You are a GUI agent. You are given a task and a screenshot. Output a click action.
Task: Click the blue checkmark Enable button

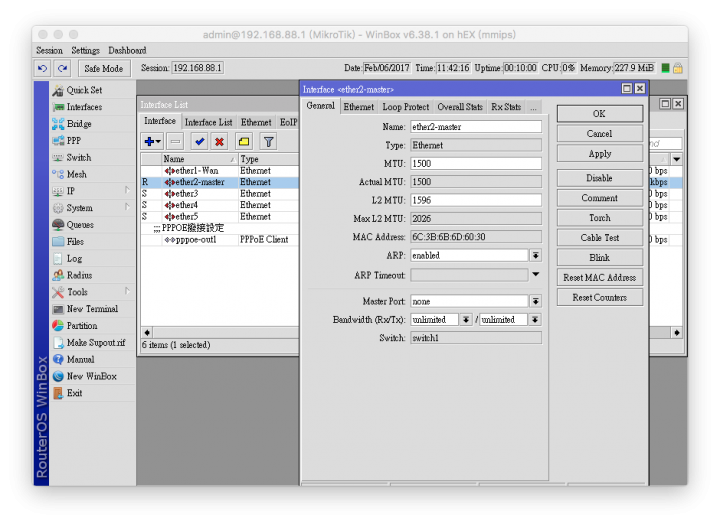point(199,141)
